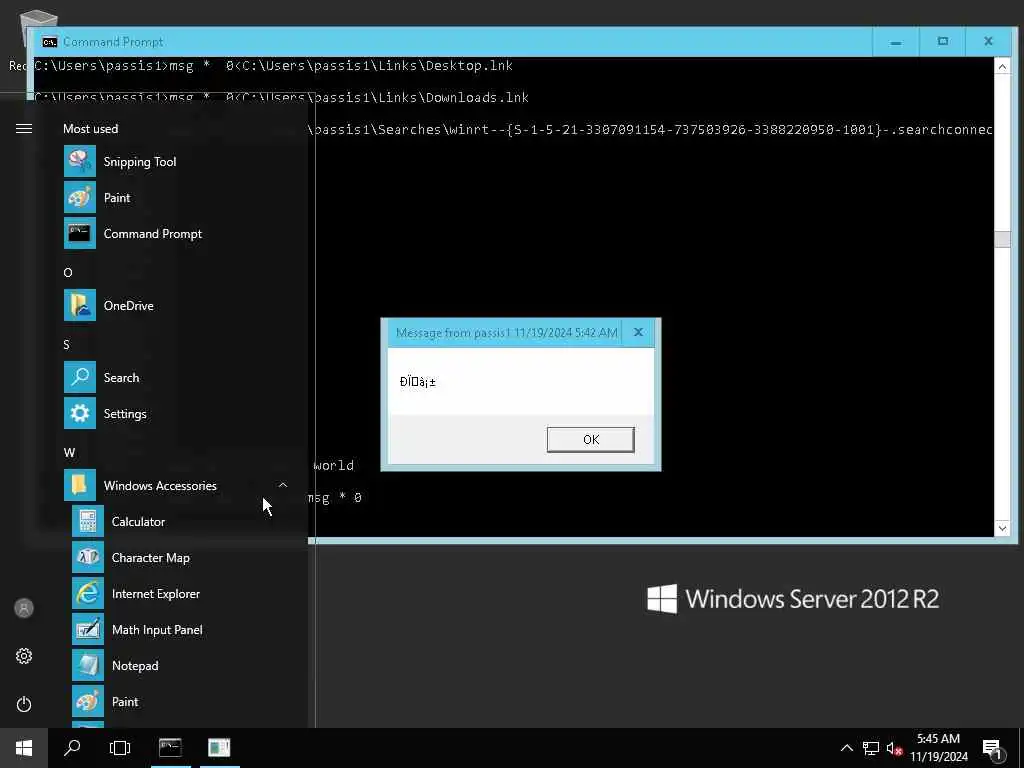Switch to Command Prompt taskbar button
1024x768 pixels.
170,748
